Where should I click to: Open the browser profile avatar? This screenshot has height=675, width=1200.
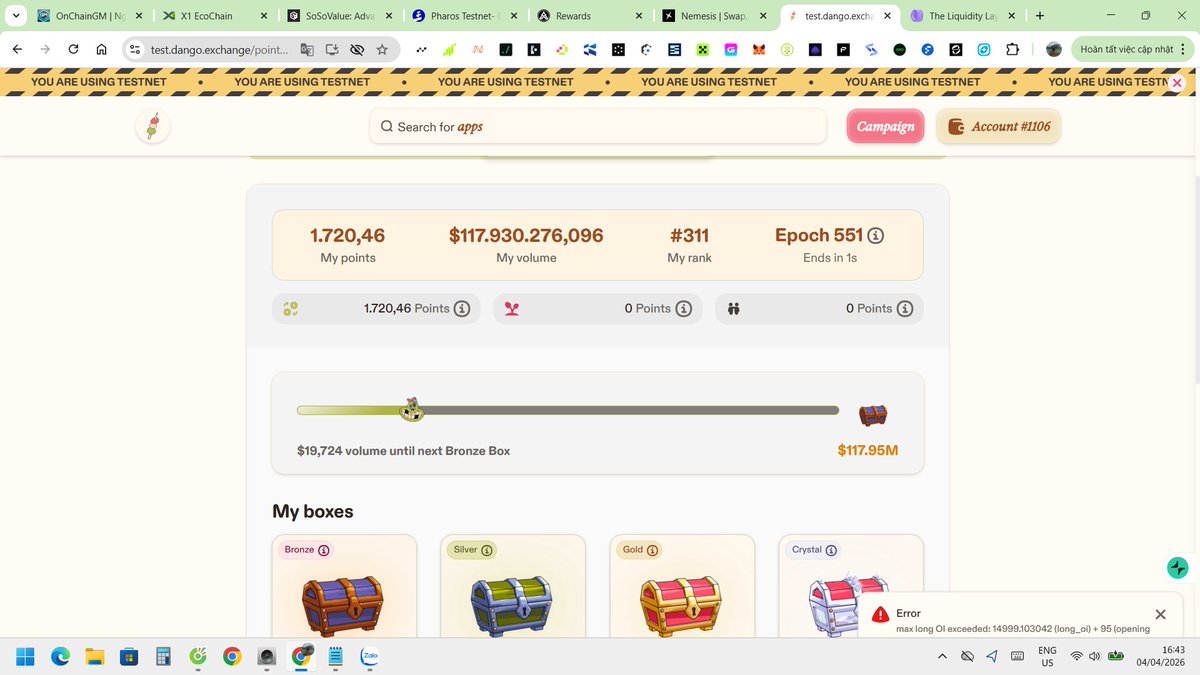(1053, 50)
